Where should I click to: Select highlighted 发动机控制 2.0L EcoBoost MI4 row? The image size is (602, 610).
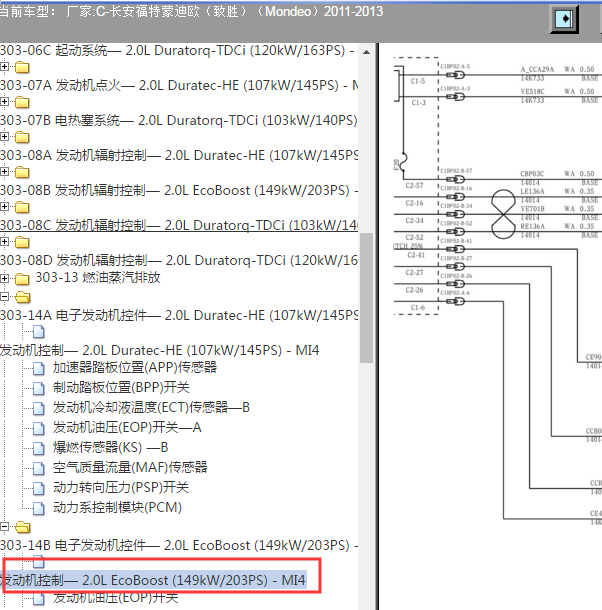[153, 580]
